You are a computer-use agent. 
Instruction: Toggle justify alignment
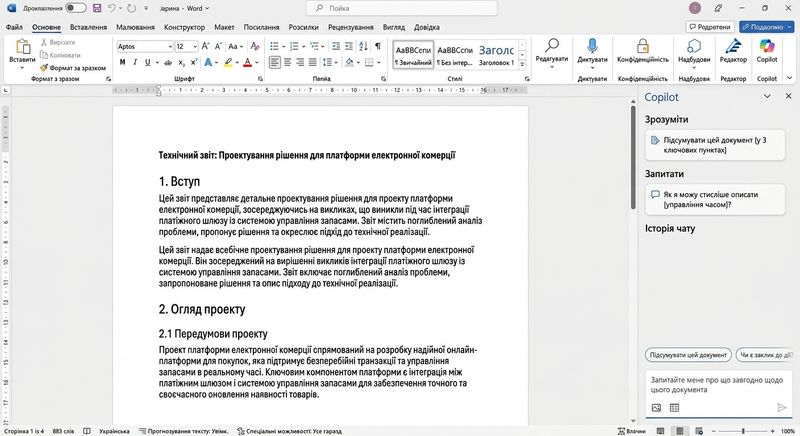pyautogui.click(x=312, y=62)
